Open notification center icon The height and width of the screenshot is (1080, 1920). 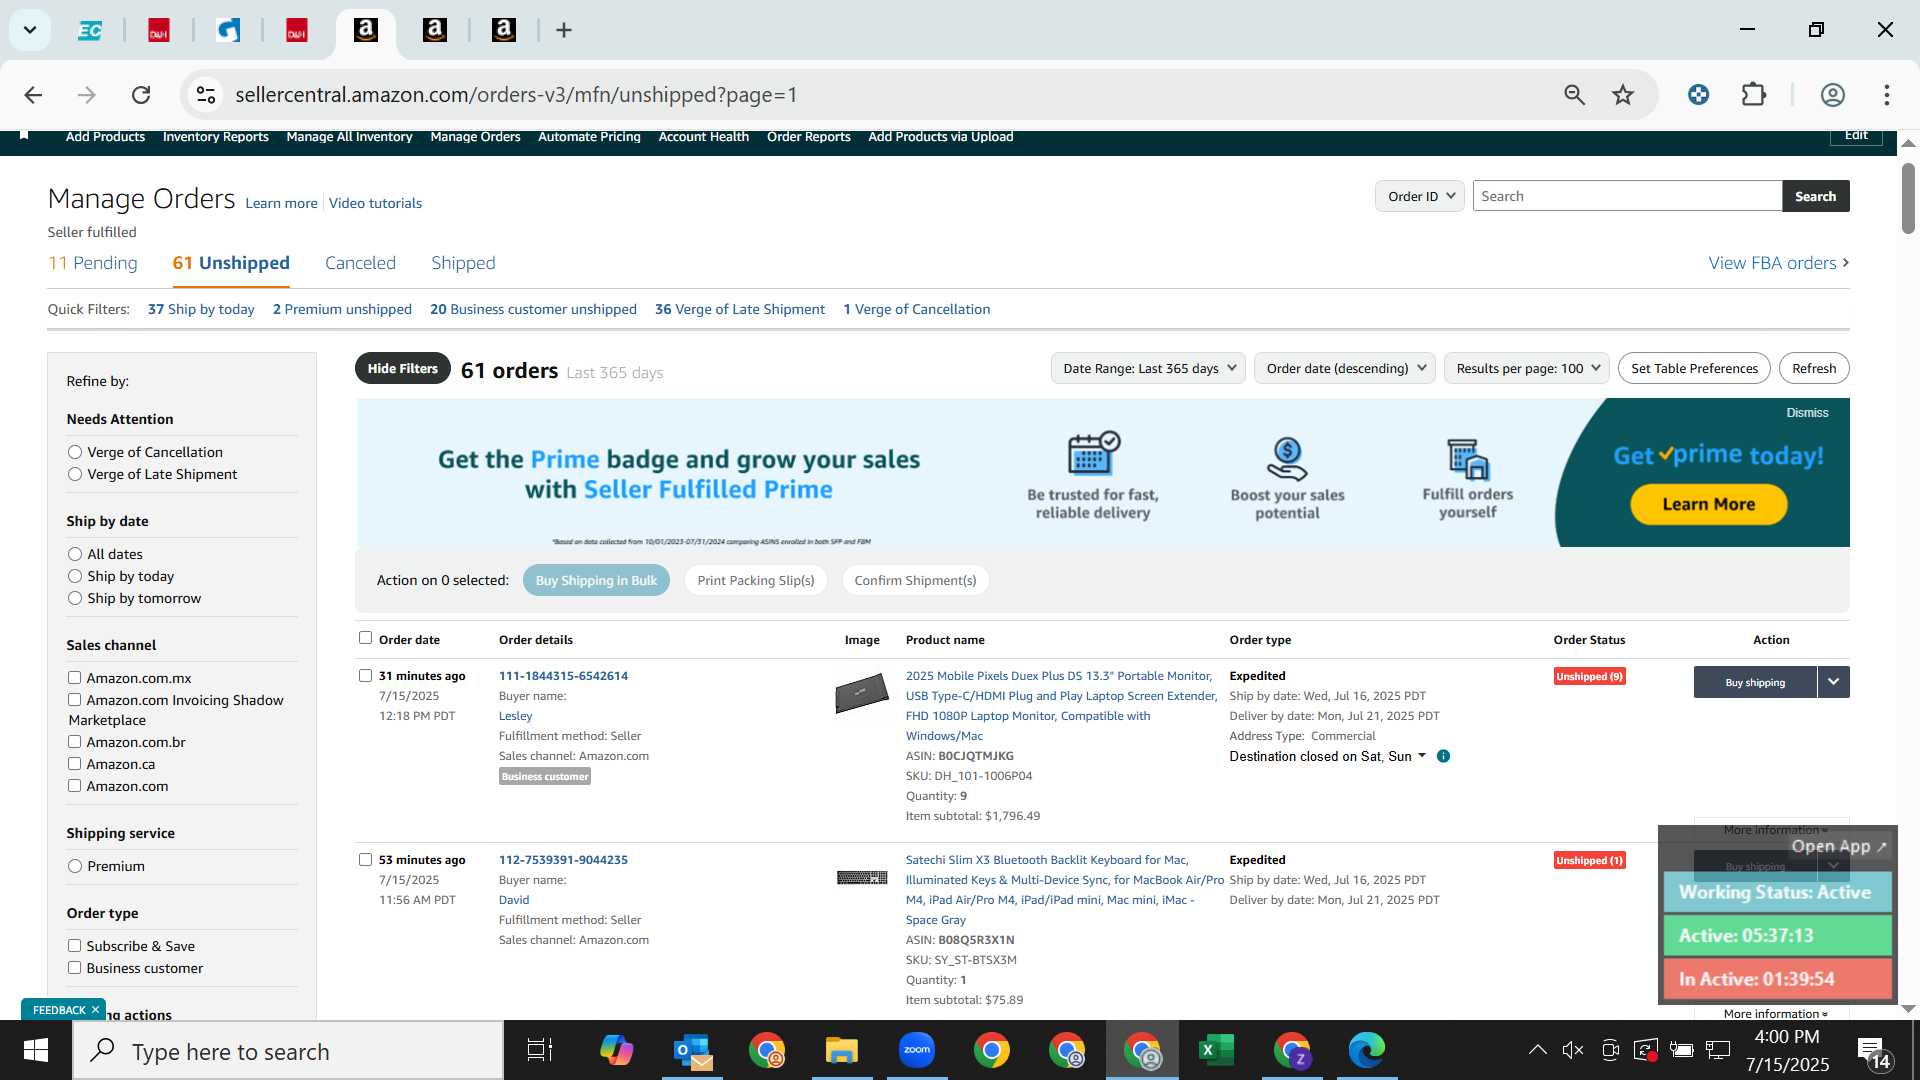click(1873, 1051)
